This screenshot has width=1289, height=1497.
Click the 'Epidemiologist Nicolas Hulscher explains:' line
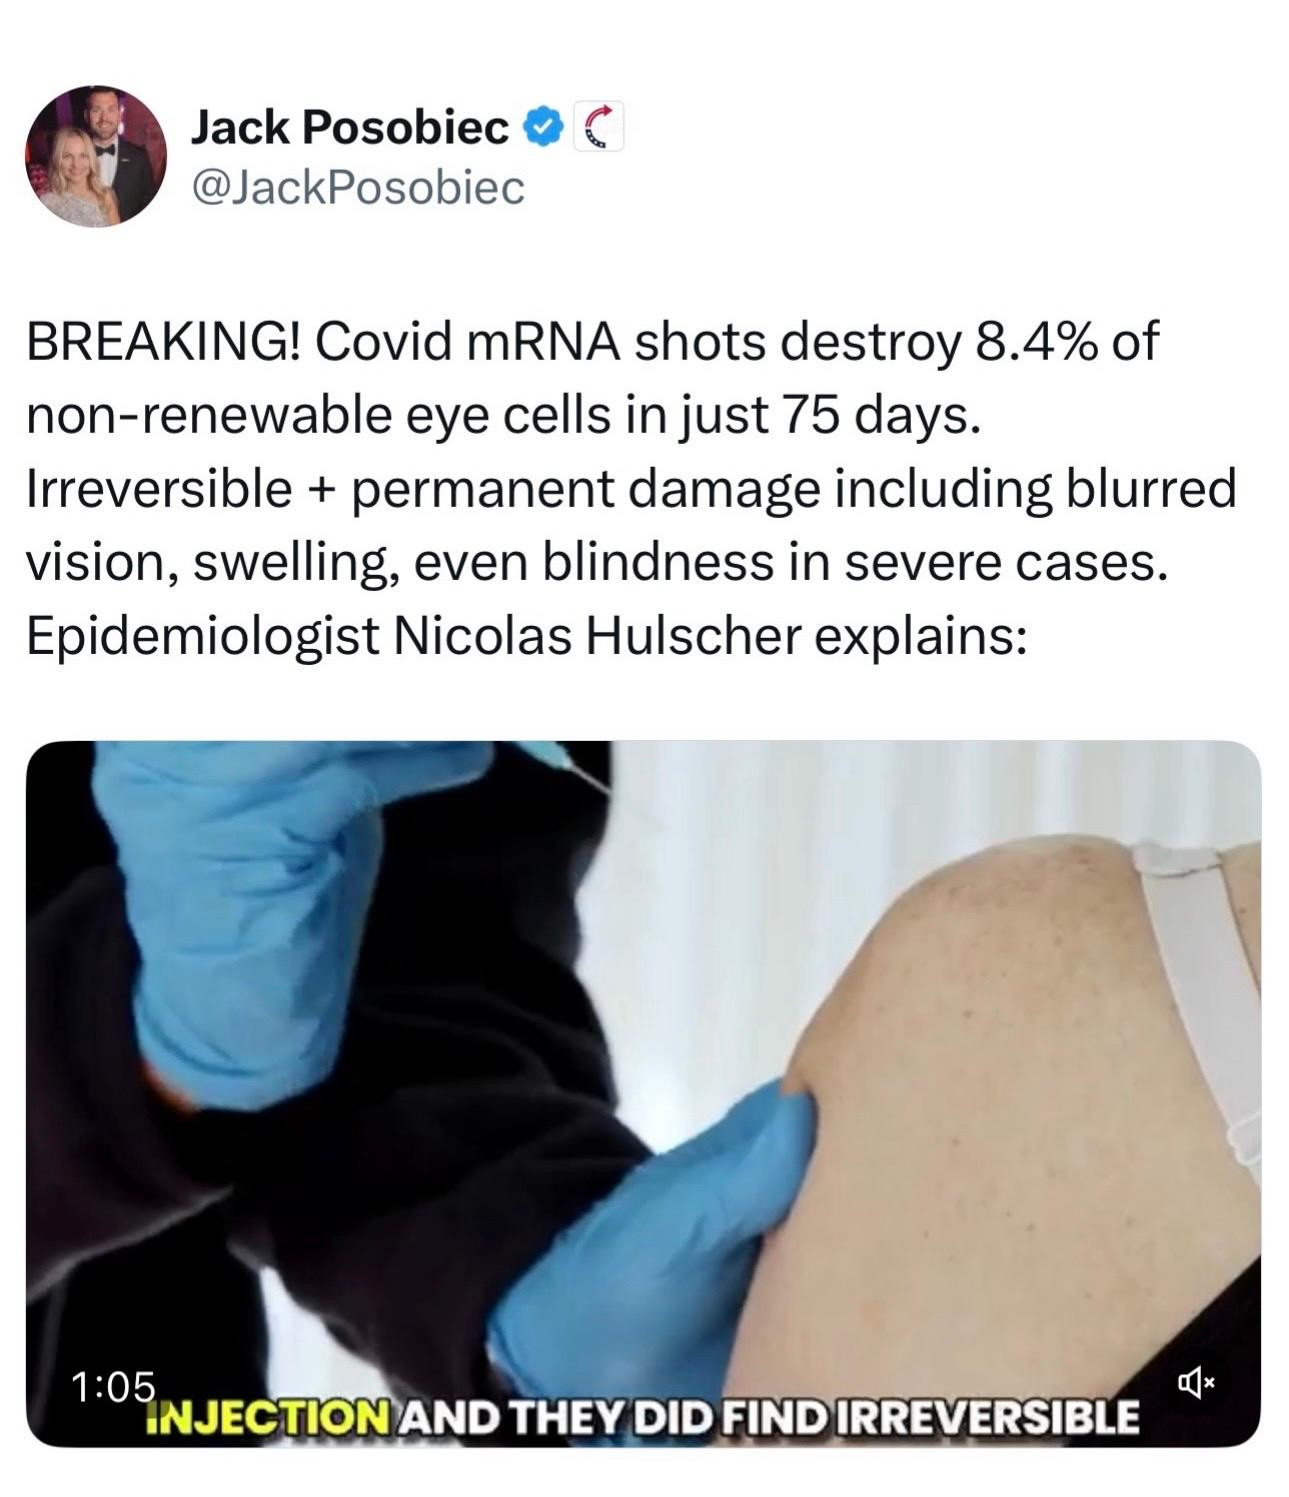(525, 637)
